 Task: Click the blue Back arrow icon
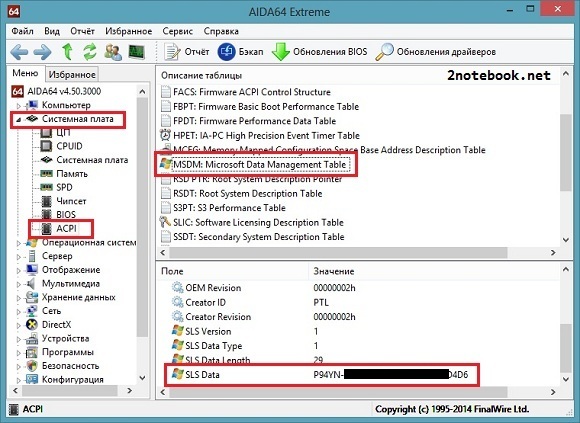coord(19,52)
